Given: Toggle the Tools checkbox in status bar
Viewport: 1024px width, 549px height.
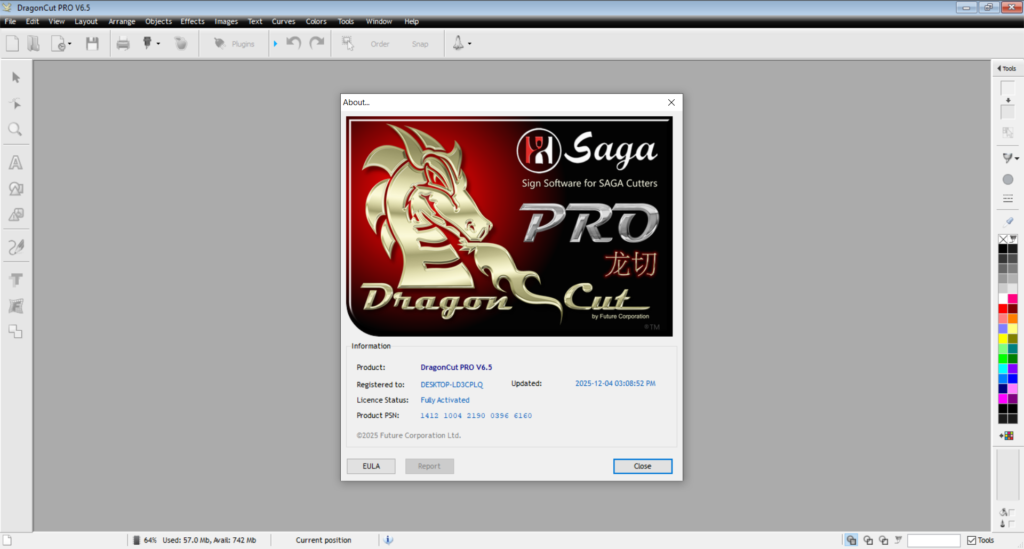Looking at the screenshot, I should [972, 540].
